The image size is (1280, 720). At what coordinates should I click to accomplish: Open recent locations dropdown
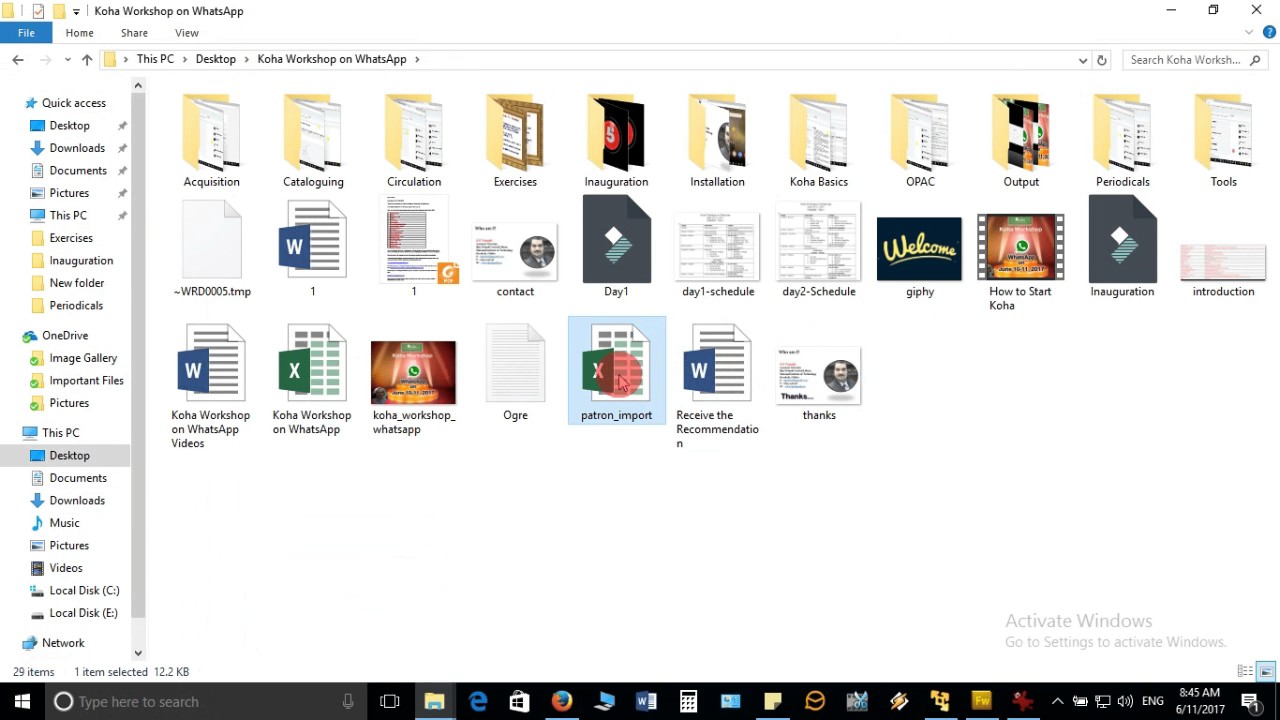tap(66, 60)
